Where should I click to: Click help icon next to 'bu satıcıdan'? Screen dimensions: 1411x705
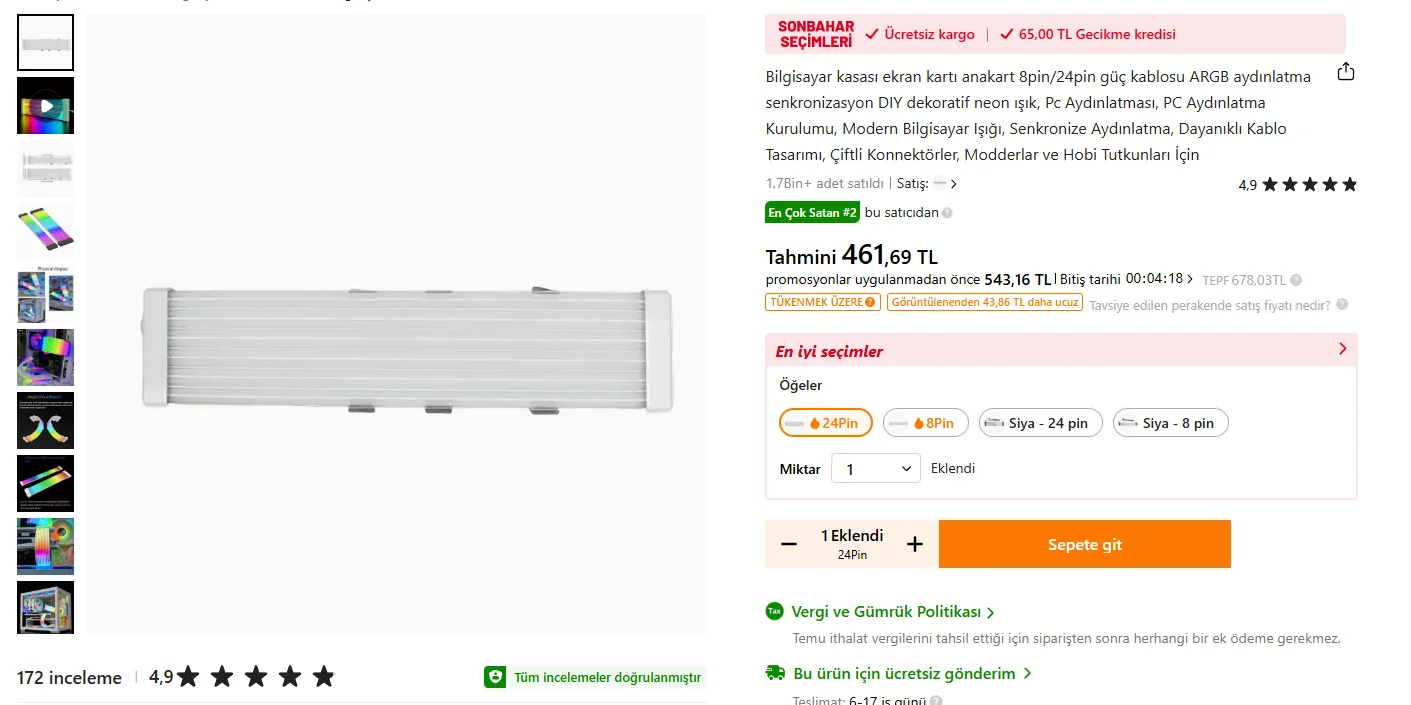(x=947, y=213)
